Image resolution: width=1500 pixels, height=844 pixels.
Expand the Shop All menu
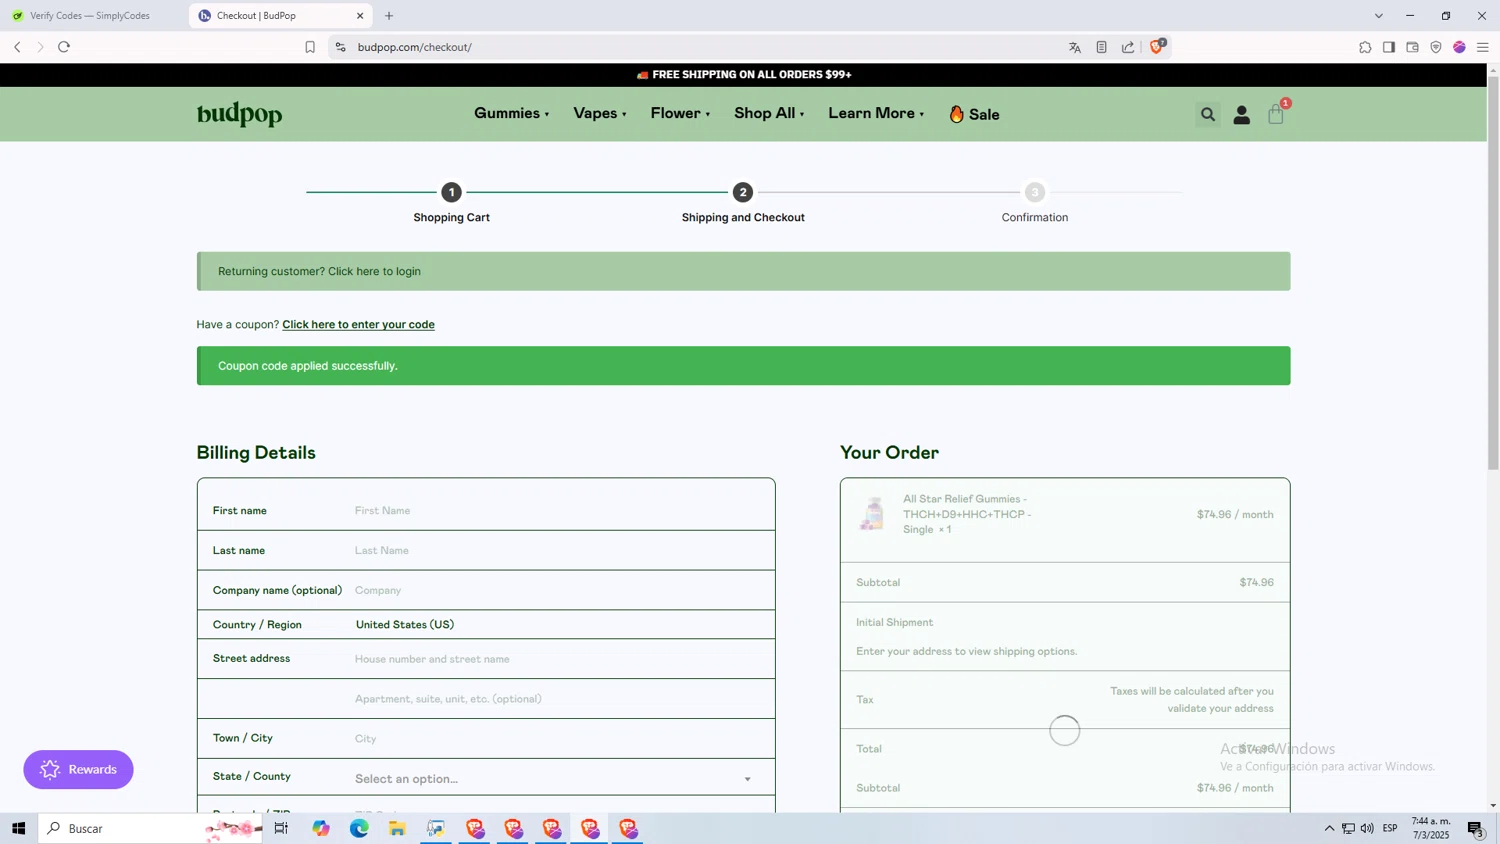769,113
